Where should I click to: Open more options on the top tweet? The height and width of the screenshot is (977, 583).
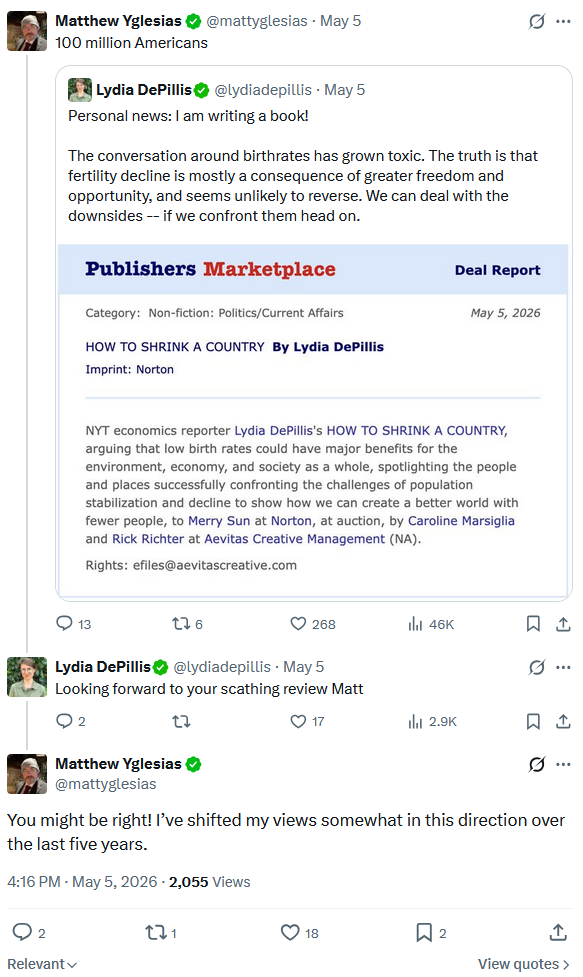pyautogui.click(x=564, y=21)
